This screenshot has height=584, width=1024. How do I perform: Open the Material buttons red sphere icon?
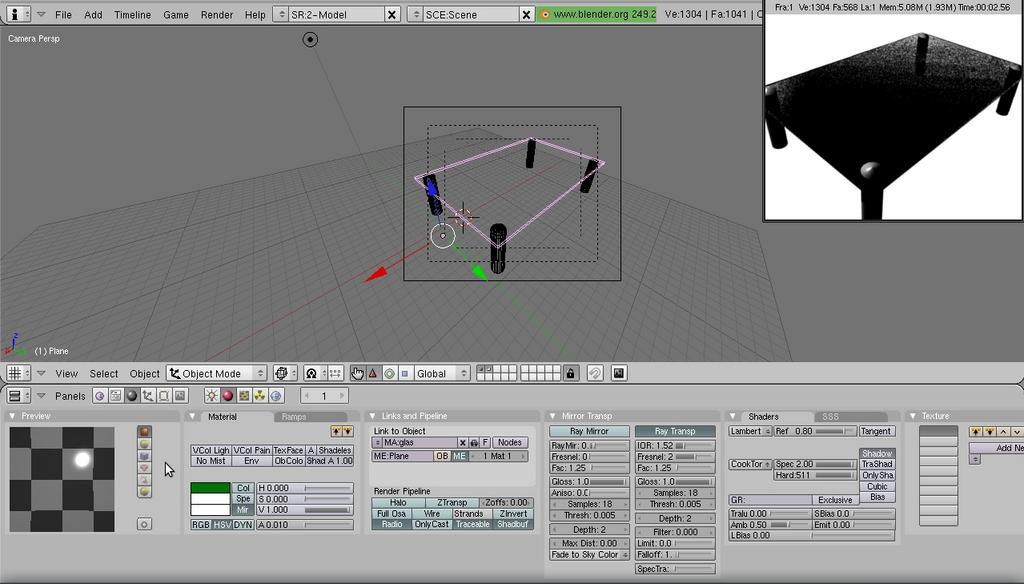228,396
